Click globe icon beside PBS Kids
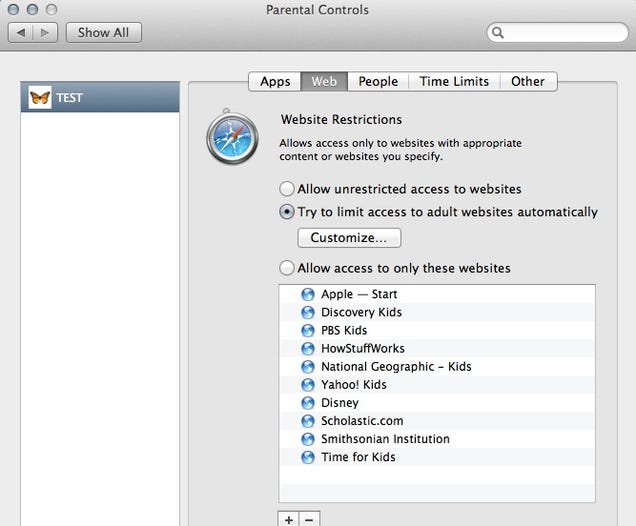Image resolution: width=636 pixels, height=526 pixels. click(x=308, y=331)
